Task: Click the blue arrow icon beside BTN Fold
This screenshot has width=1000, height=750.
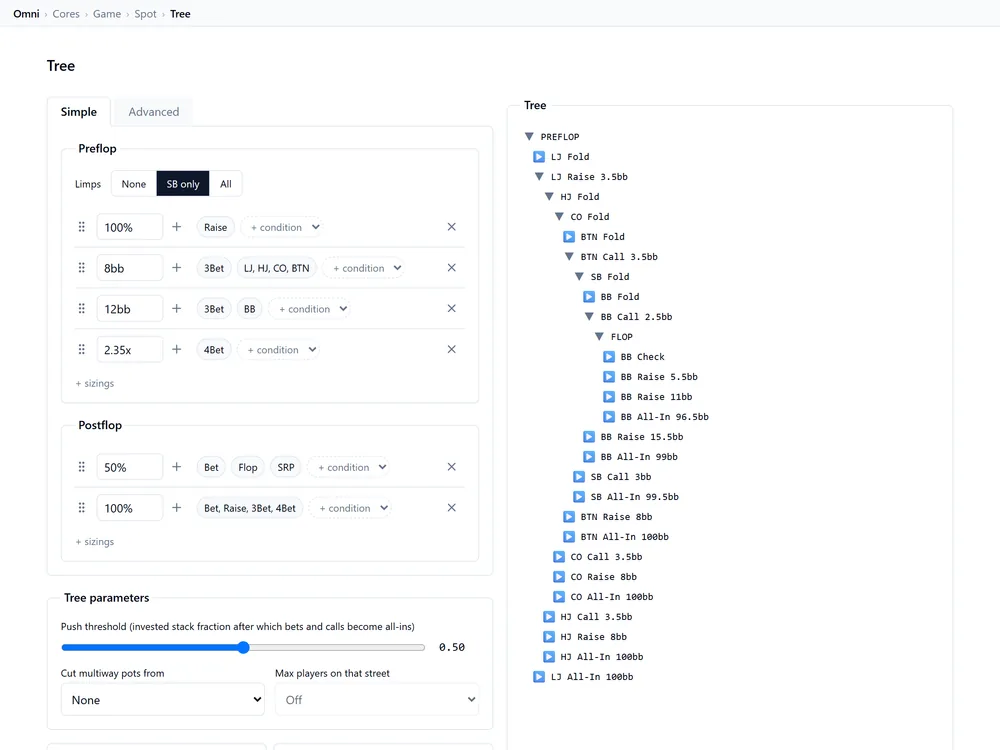Action: click(569, 237)
